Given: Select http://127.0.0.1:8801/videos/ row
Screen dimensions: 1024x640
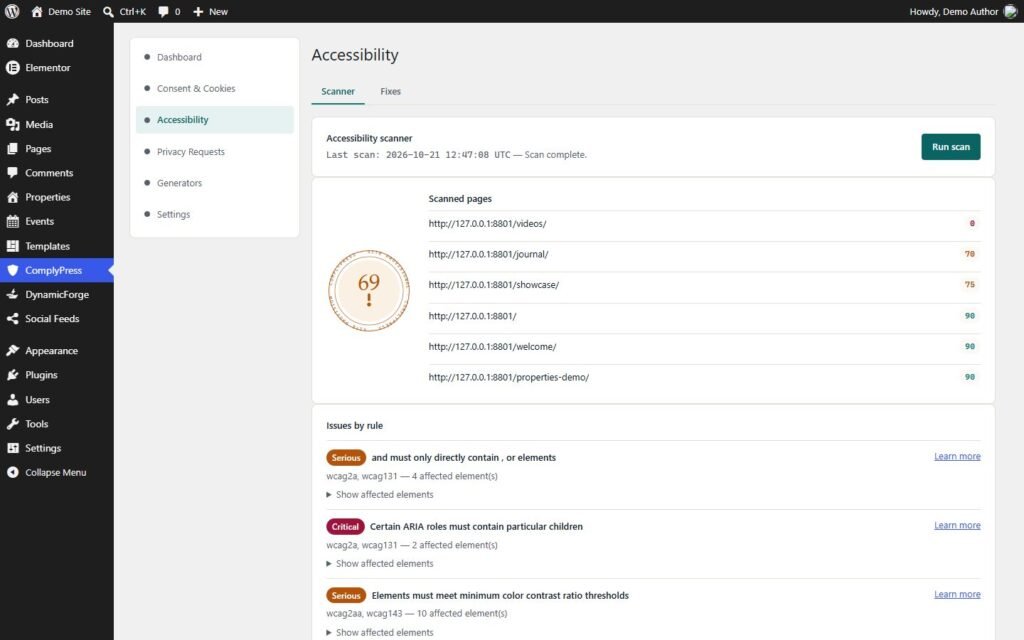Looking at the screenshot, I should (x=704, y=224).
